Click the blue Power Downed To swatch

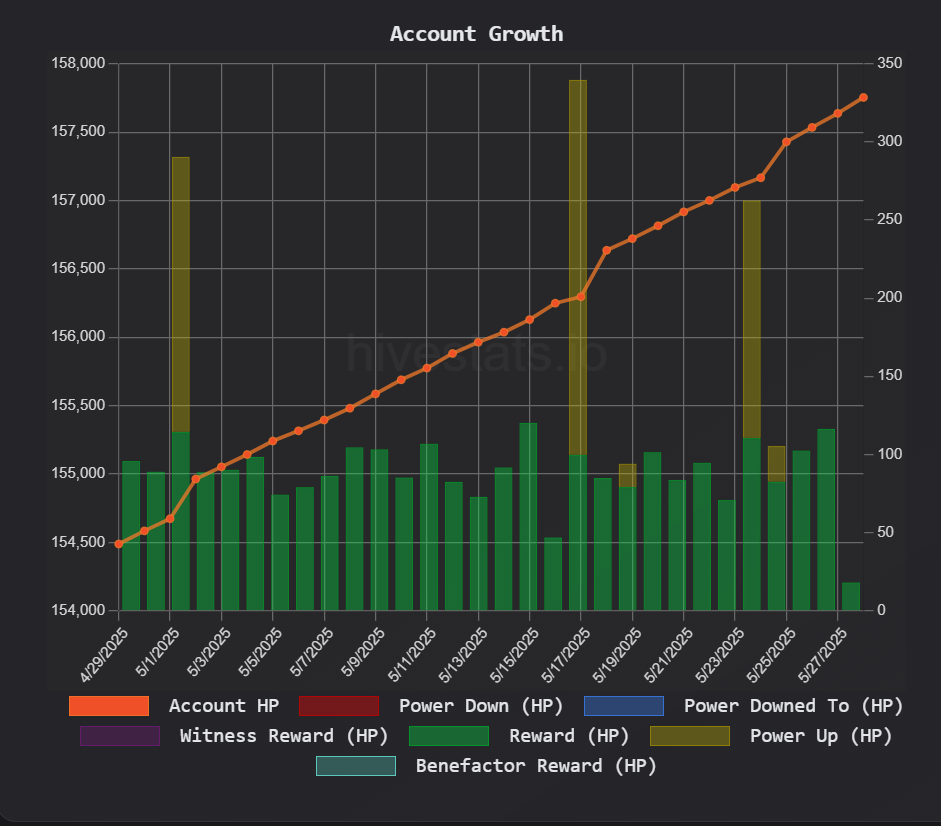tap(623, 706)
